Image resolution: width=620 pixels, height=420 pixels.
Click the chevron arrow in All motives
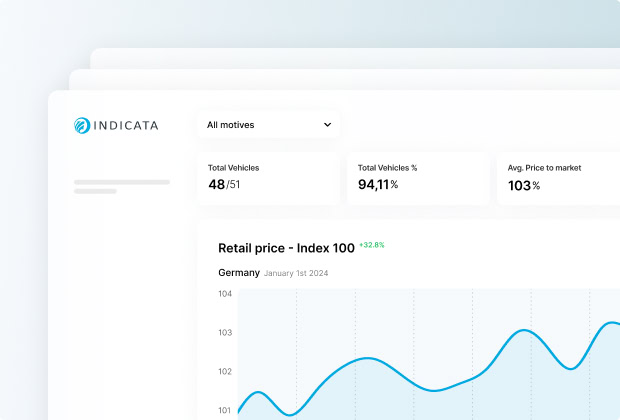(x=327, y=125)
